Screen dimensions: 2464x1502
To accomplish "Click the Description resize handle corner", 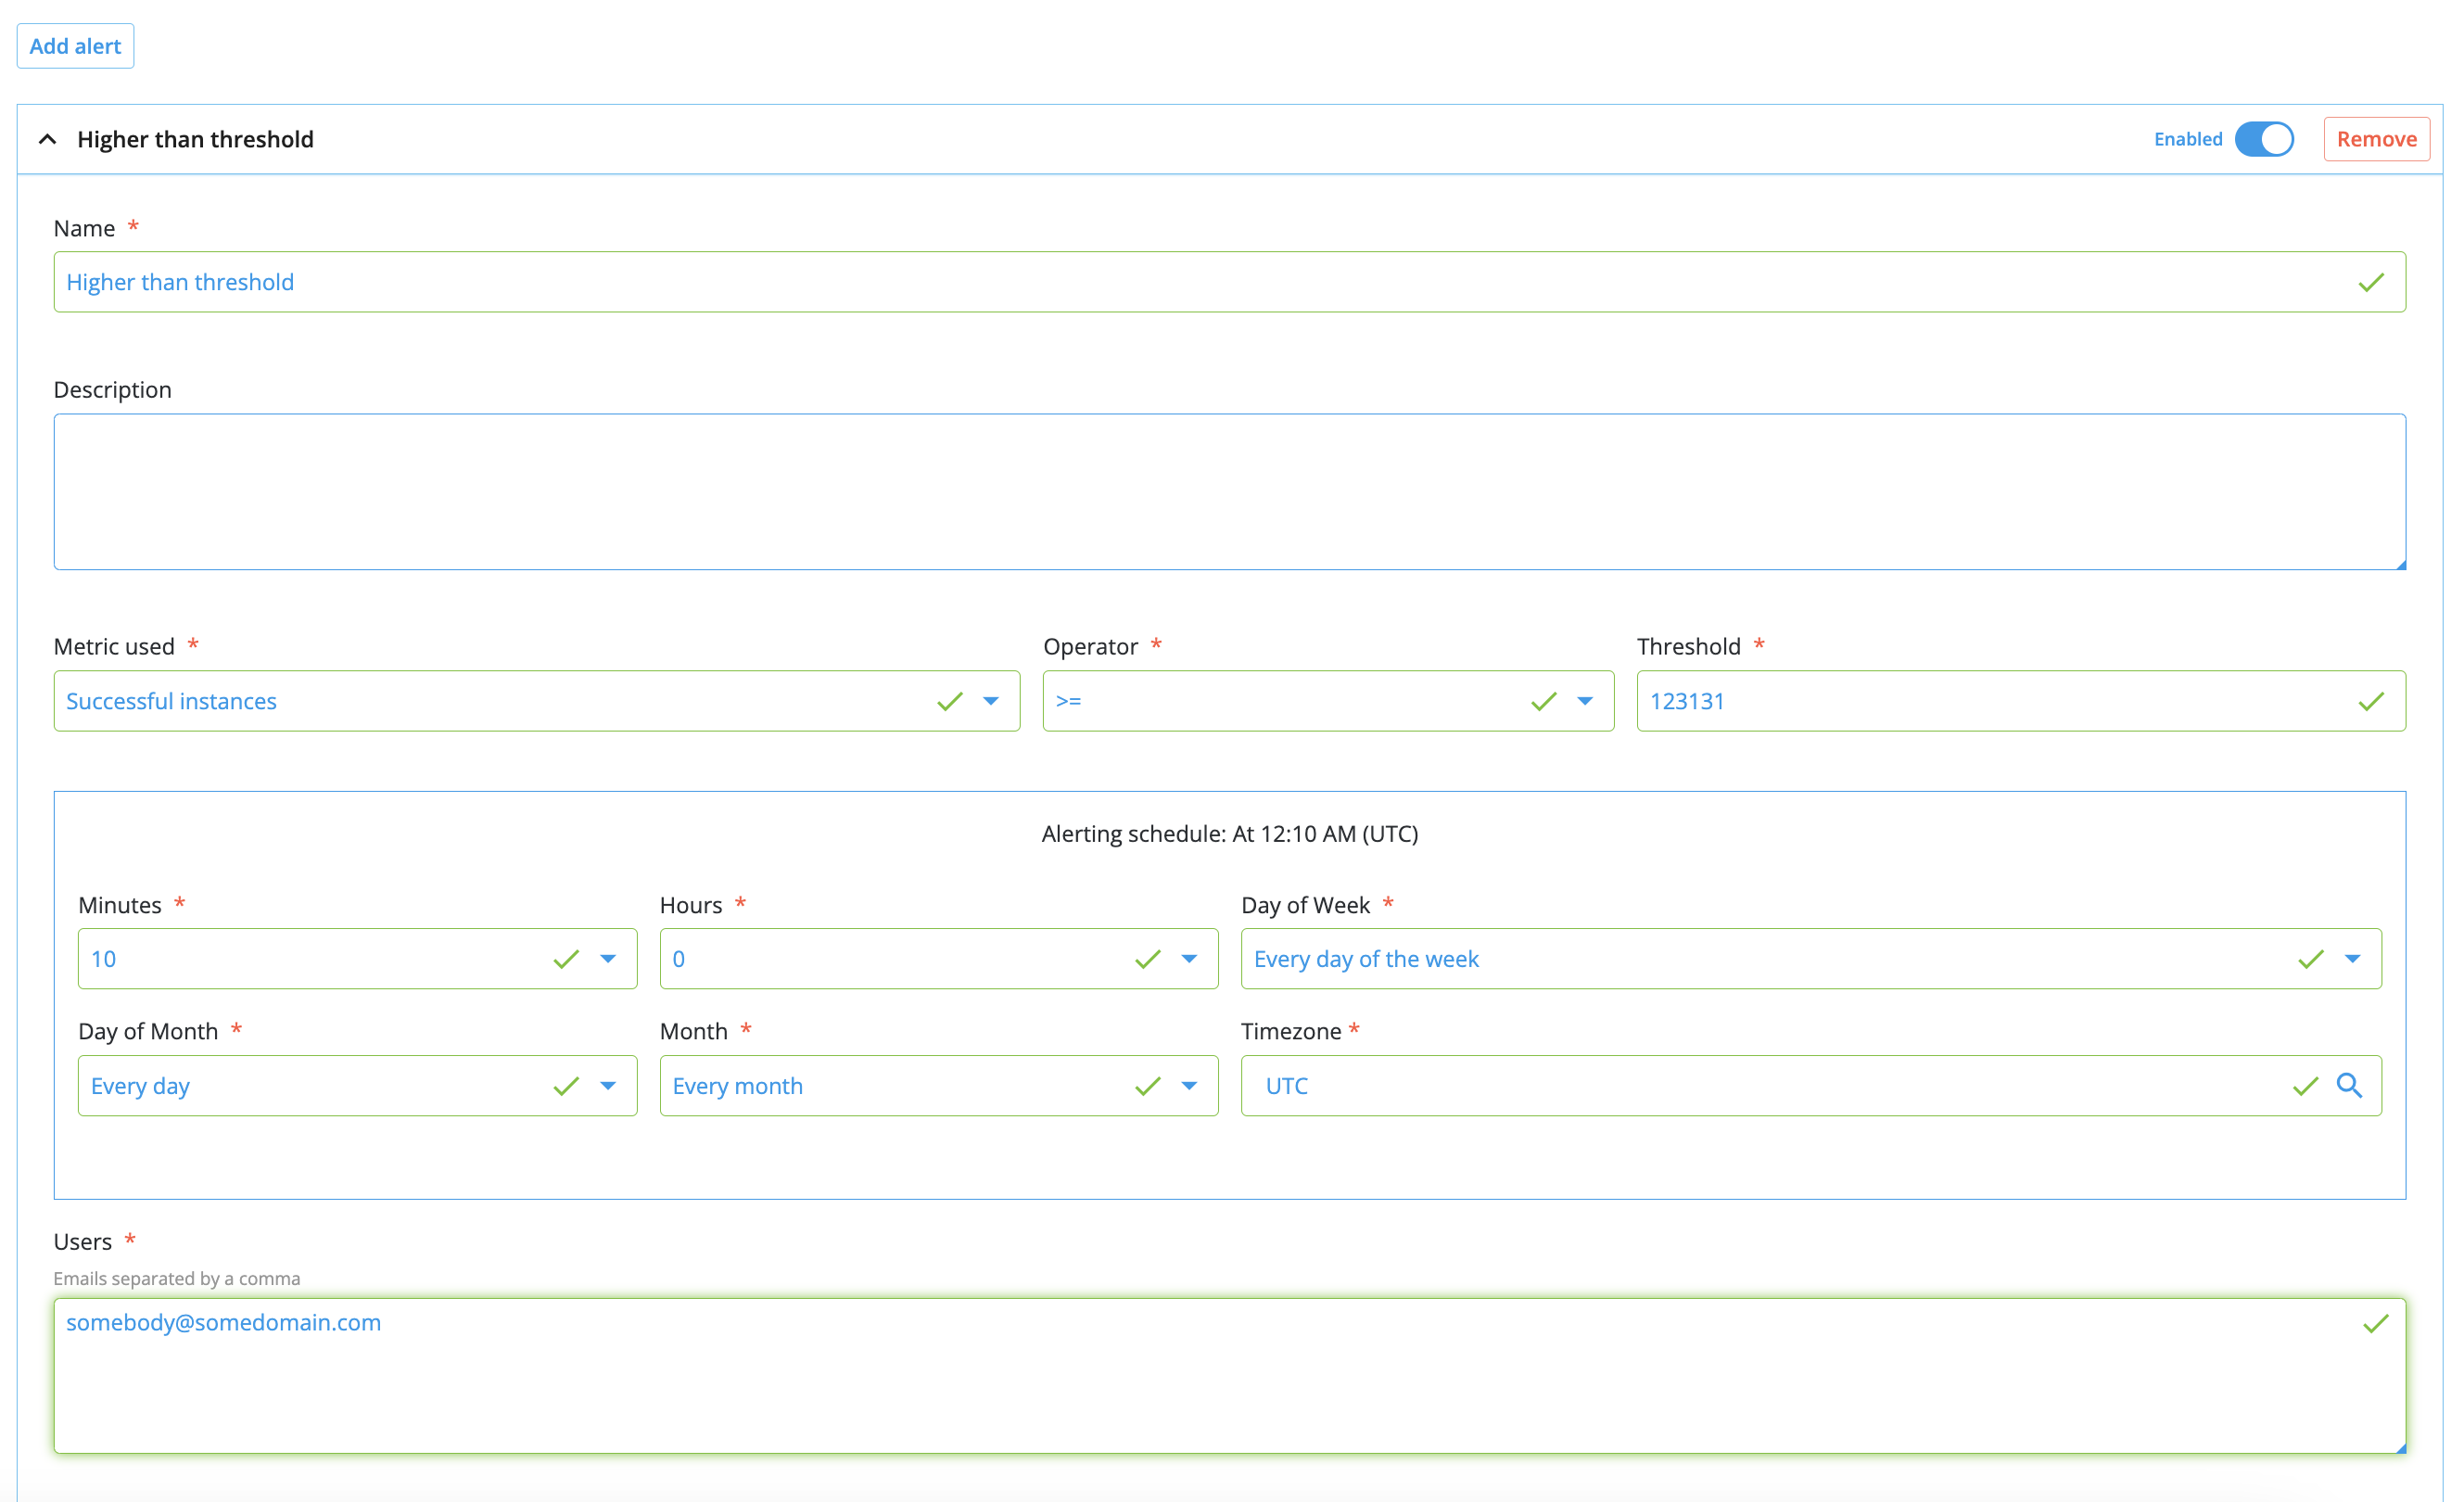I will (2400, 565).
